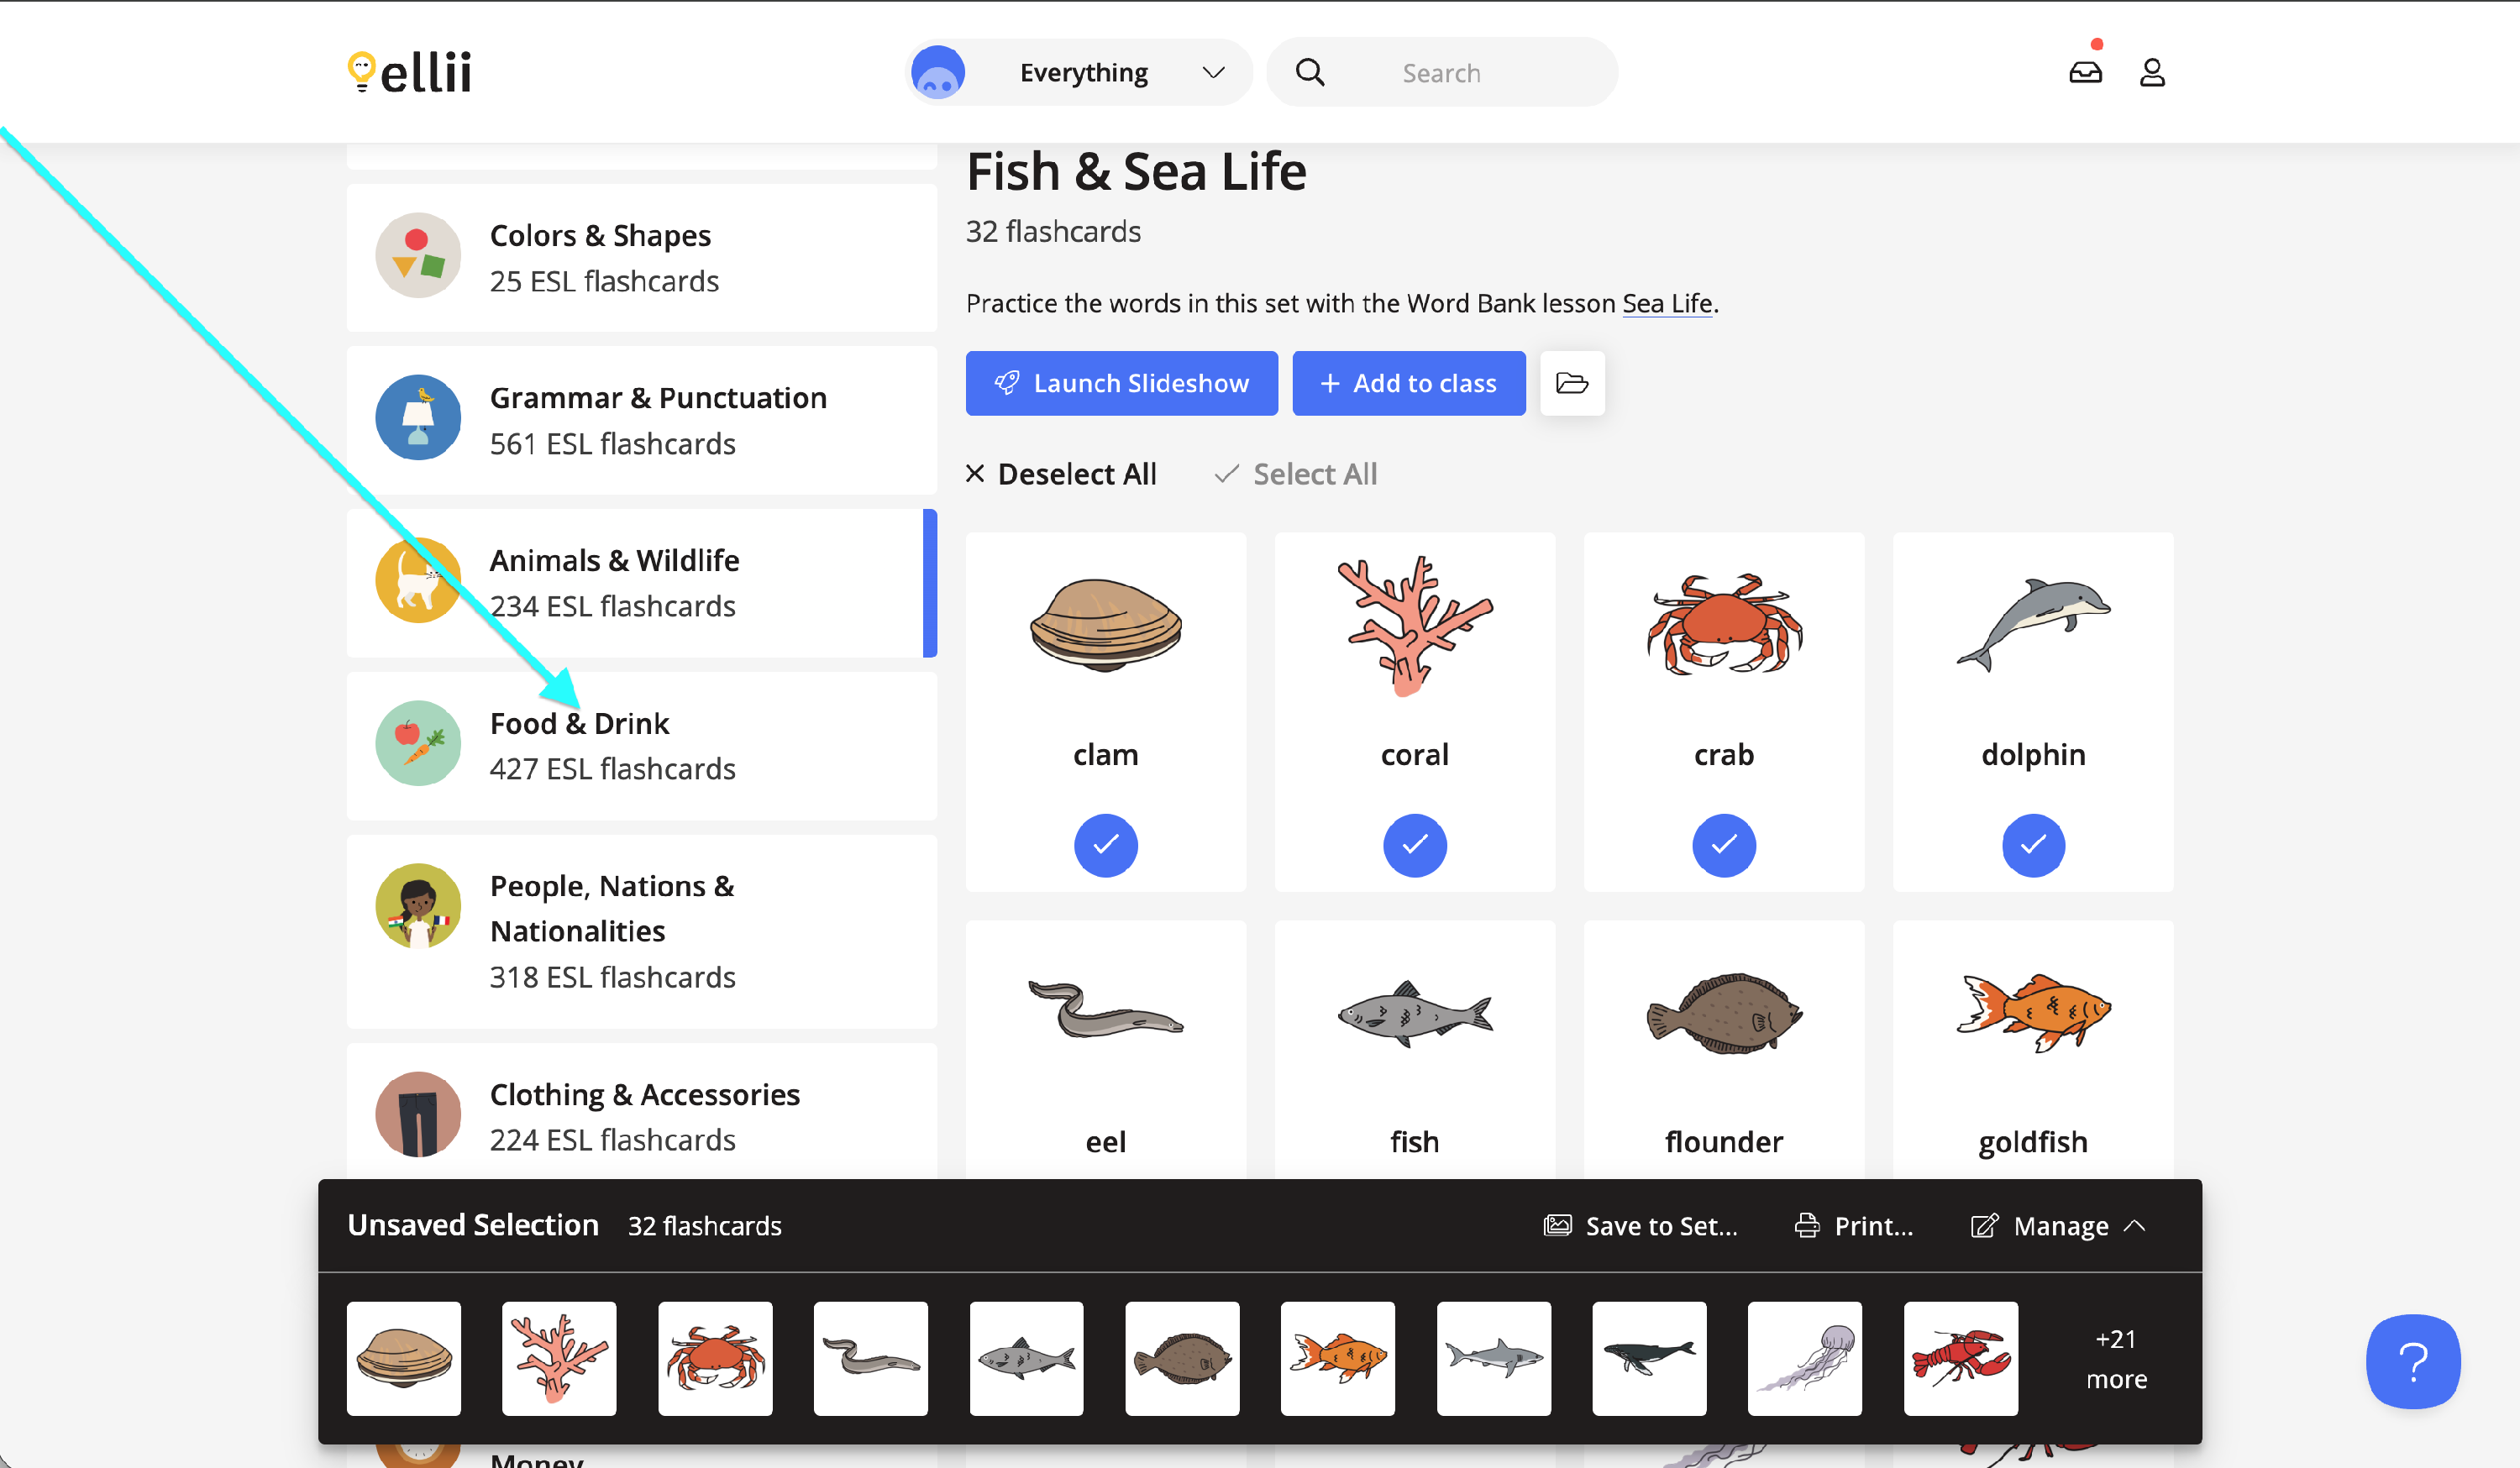Uncheck the clam flashcard checkmark

pyautogui.click(x=1105, y=845)
